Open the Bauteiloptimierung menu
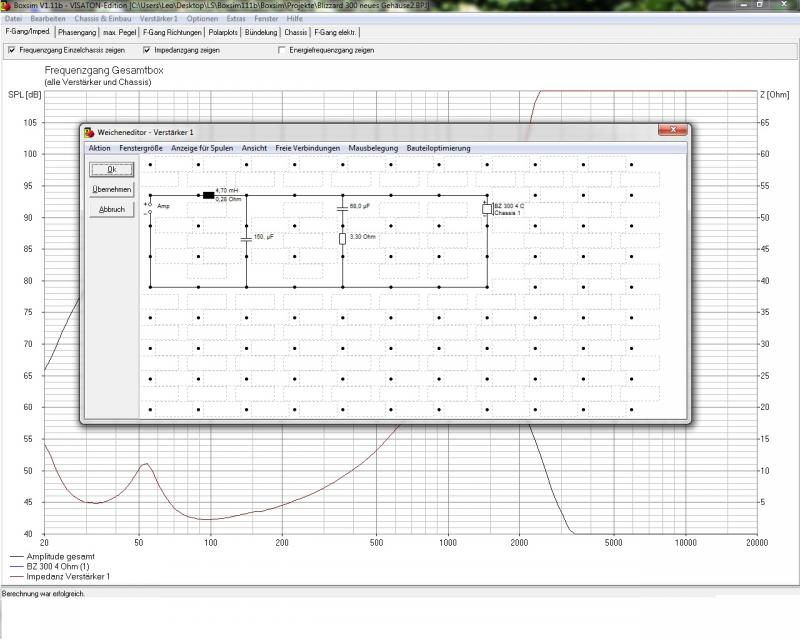 [x=438, y=148]
